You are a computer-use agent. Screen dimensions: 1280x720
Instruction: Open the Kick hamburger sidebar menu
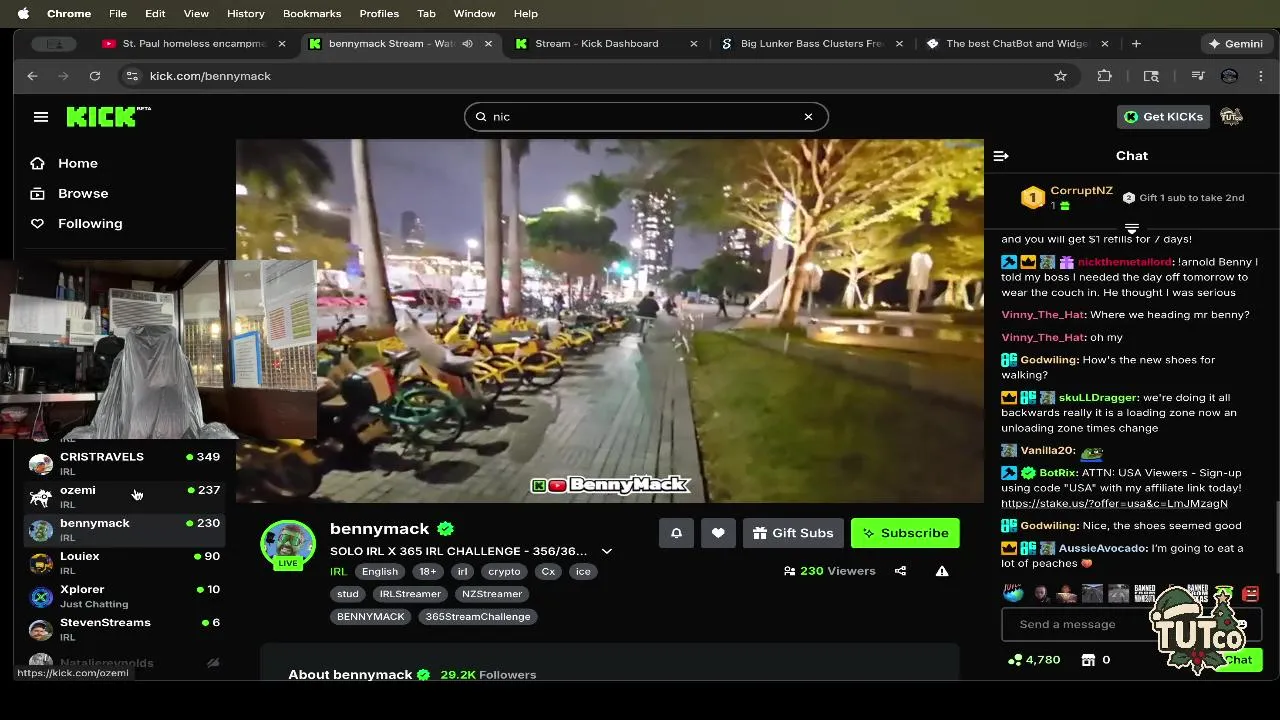41,117
